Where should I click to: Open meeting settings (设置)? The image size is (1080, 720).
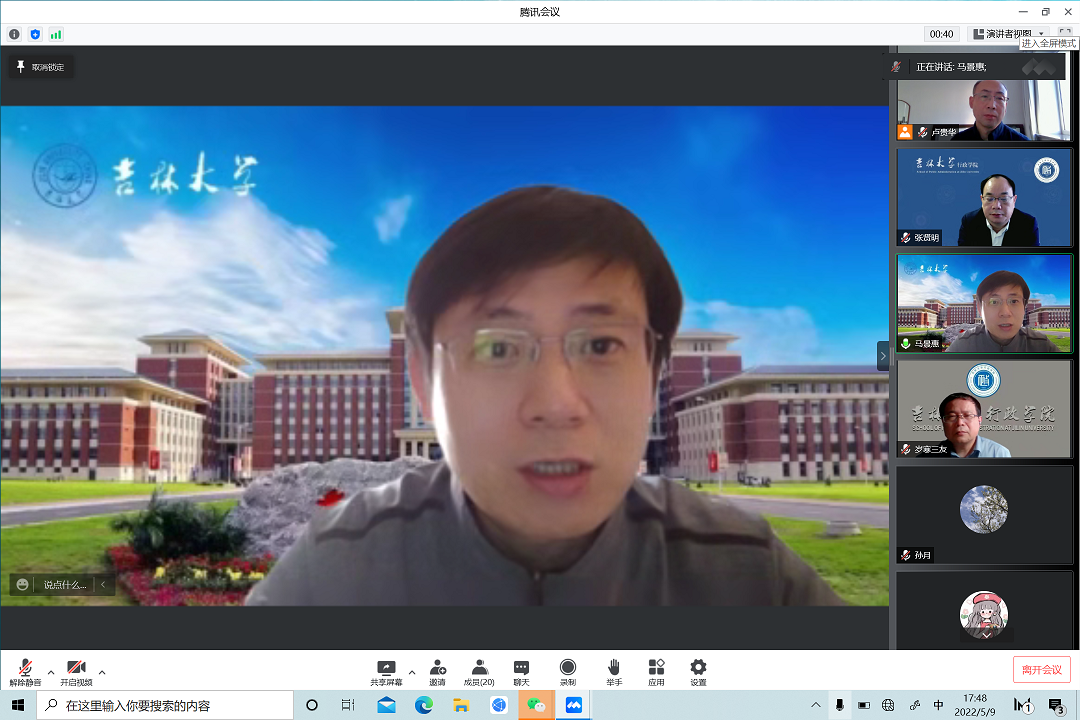698,671
